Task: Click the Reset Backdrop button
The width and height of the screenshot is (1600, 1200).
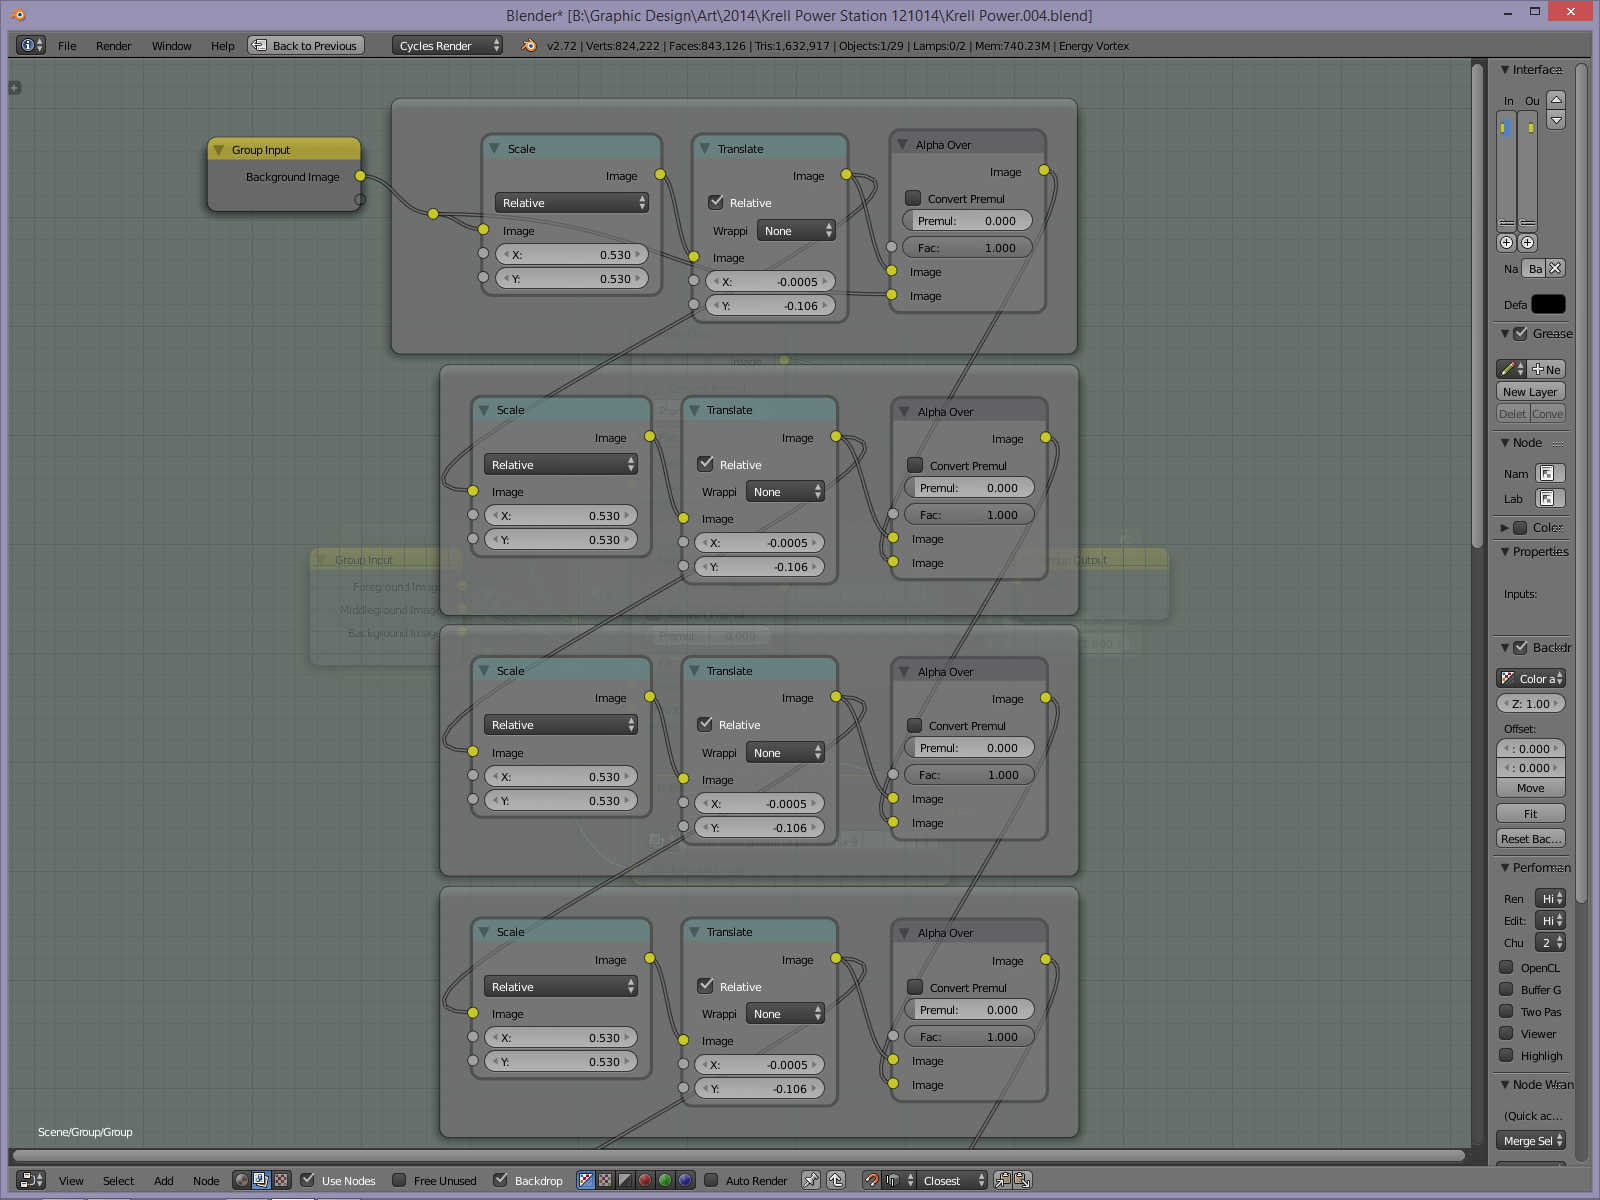Action: (1531, 839)
